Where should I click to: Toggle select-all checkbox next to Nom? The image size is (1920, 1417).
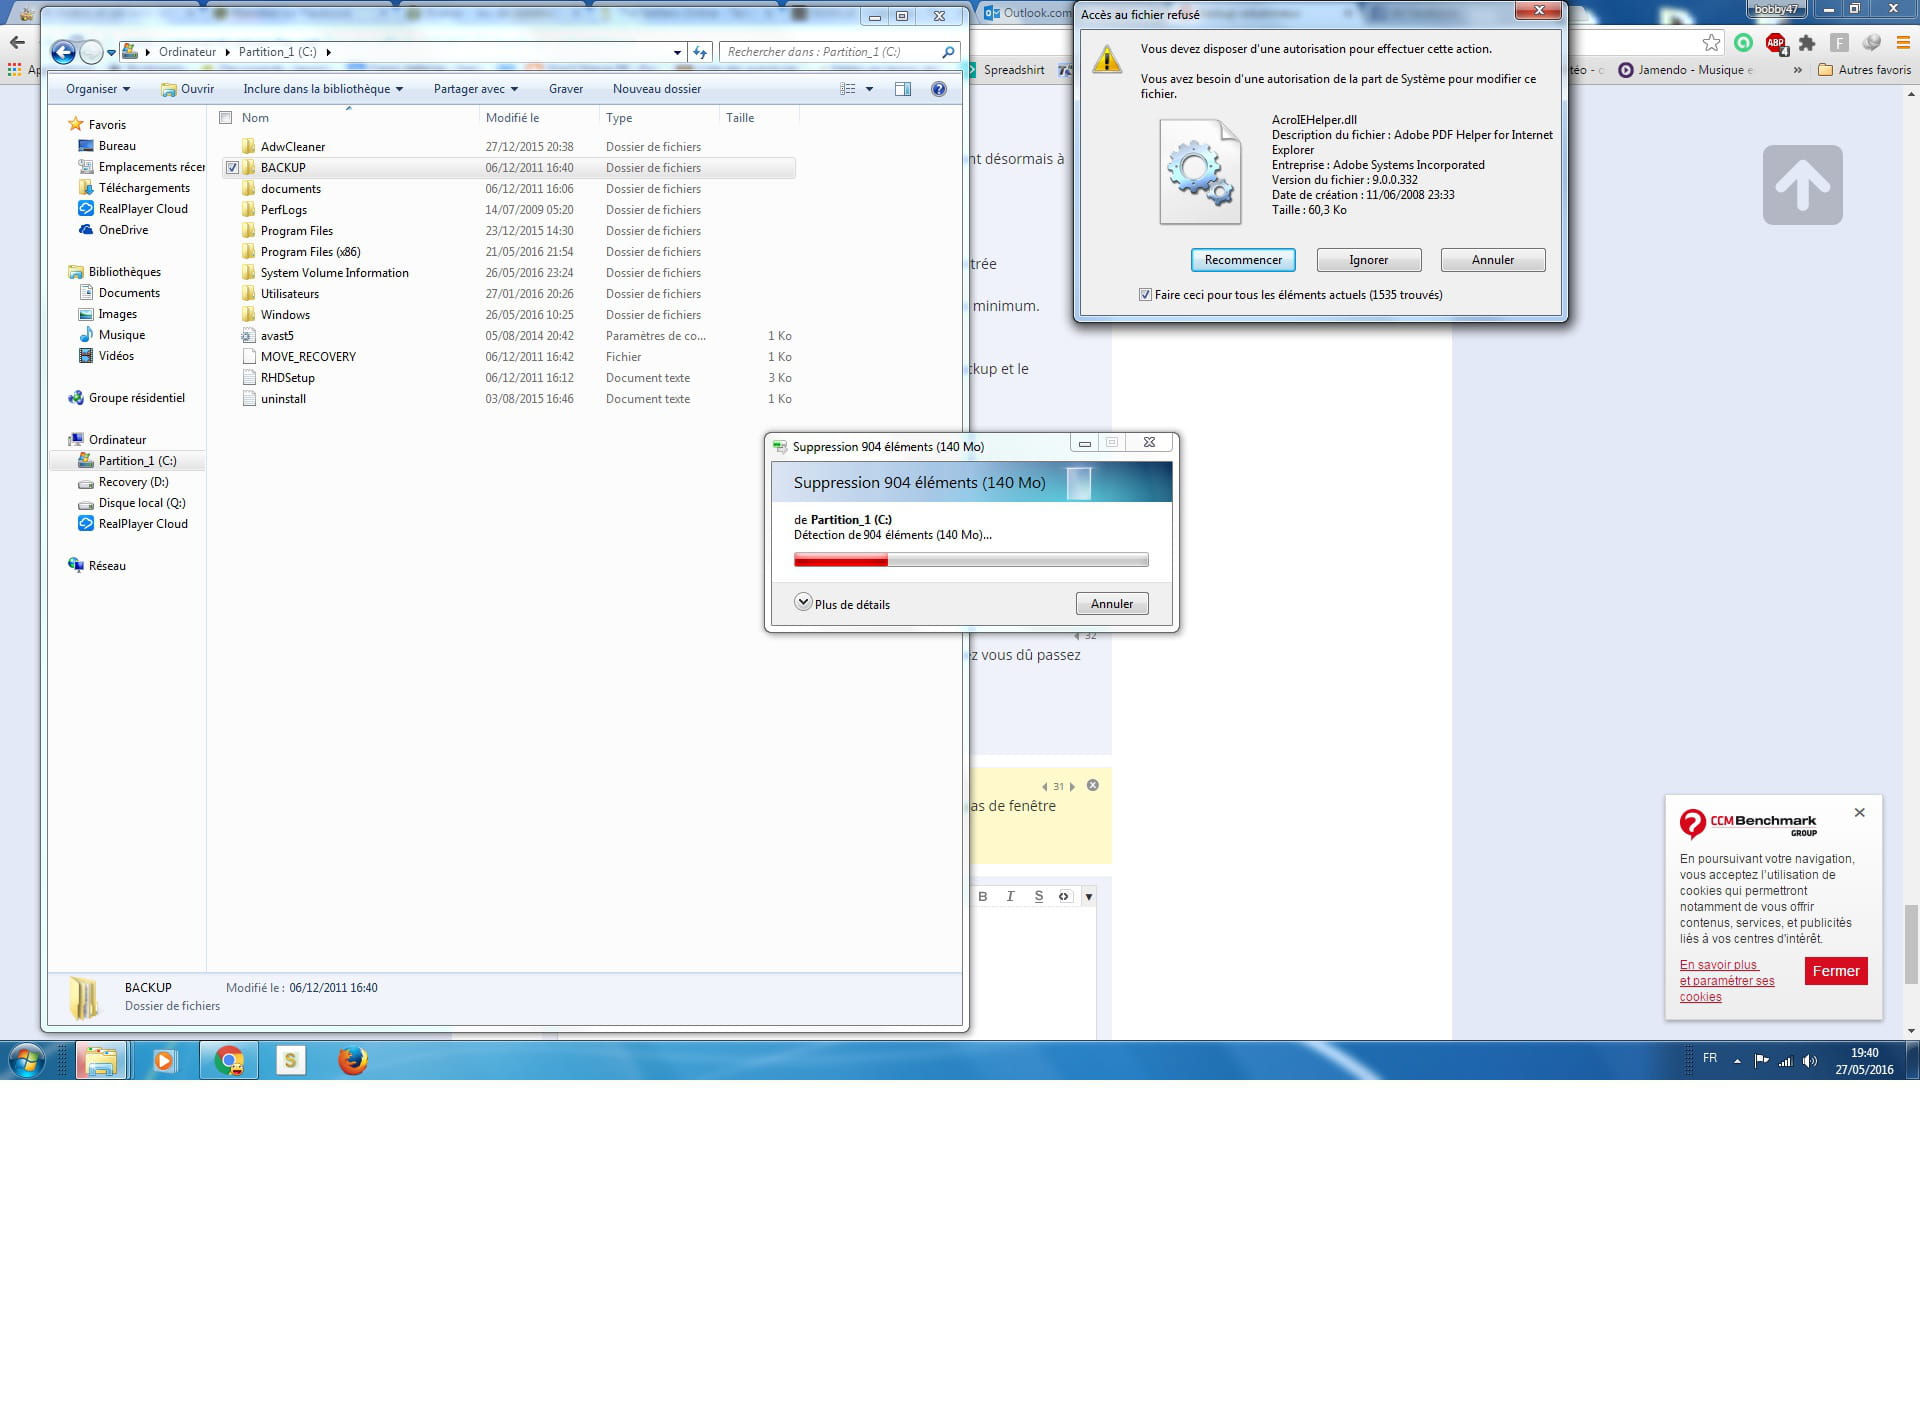point(226,118)
